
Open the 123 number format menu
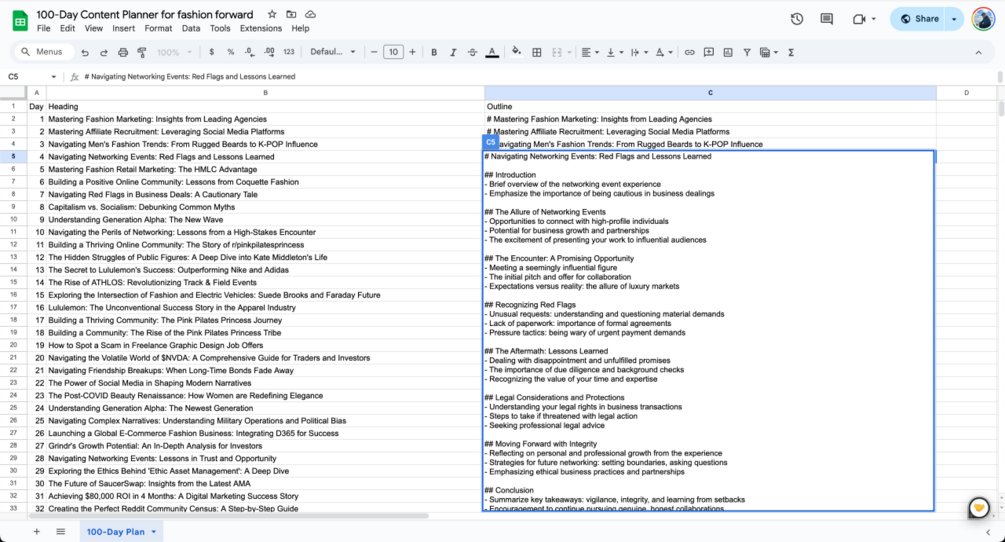(x=289, y=52)
